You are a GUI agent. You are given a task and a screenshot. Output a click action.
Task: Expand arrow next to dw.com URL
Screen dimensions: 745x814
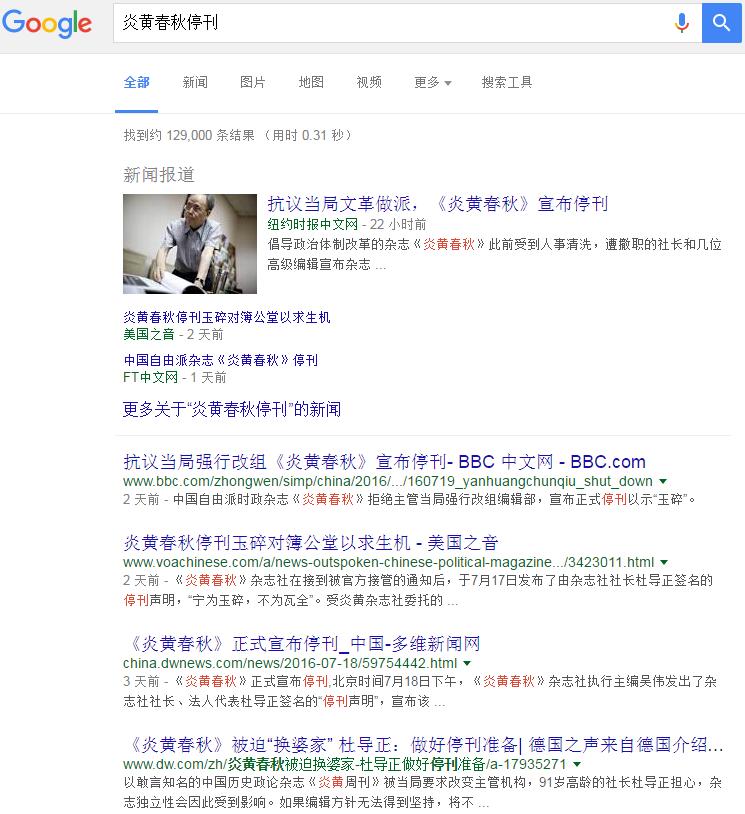pos(577,764)
